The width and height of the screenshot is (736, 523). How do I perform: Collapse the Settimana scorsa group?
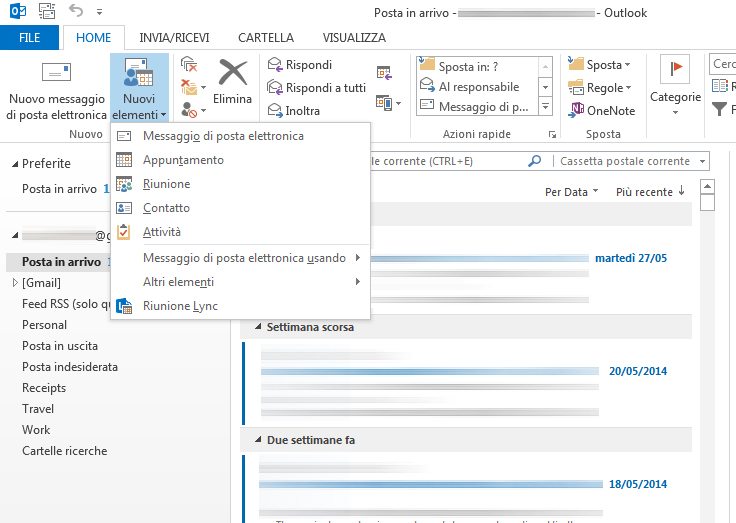tap(257, 327)
